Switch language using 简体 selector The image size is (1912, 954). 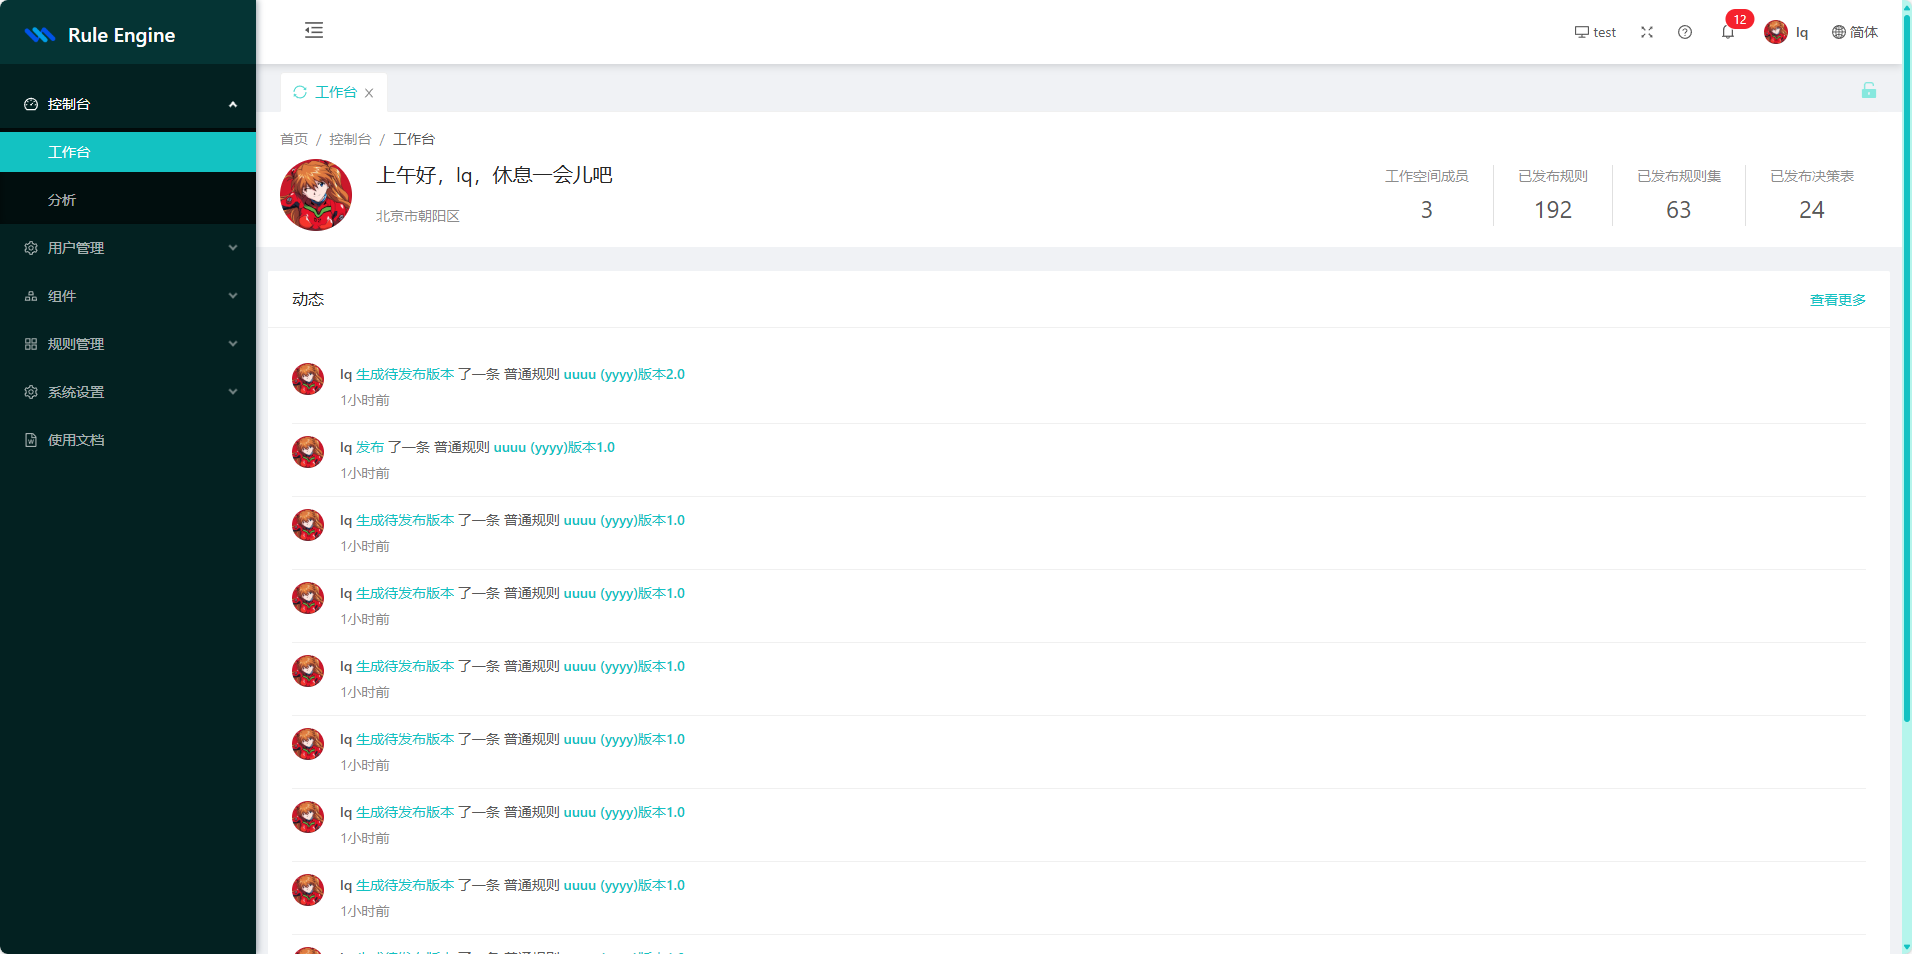click(x=1854, y=32)
